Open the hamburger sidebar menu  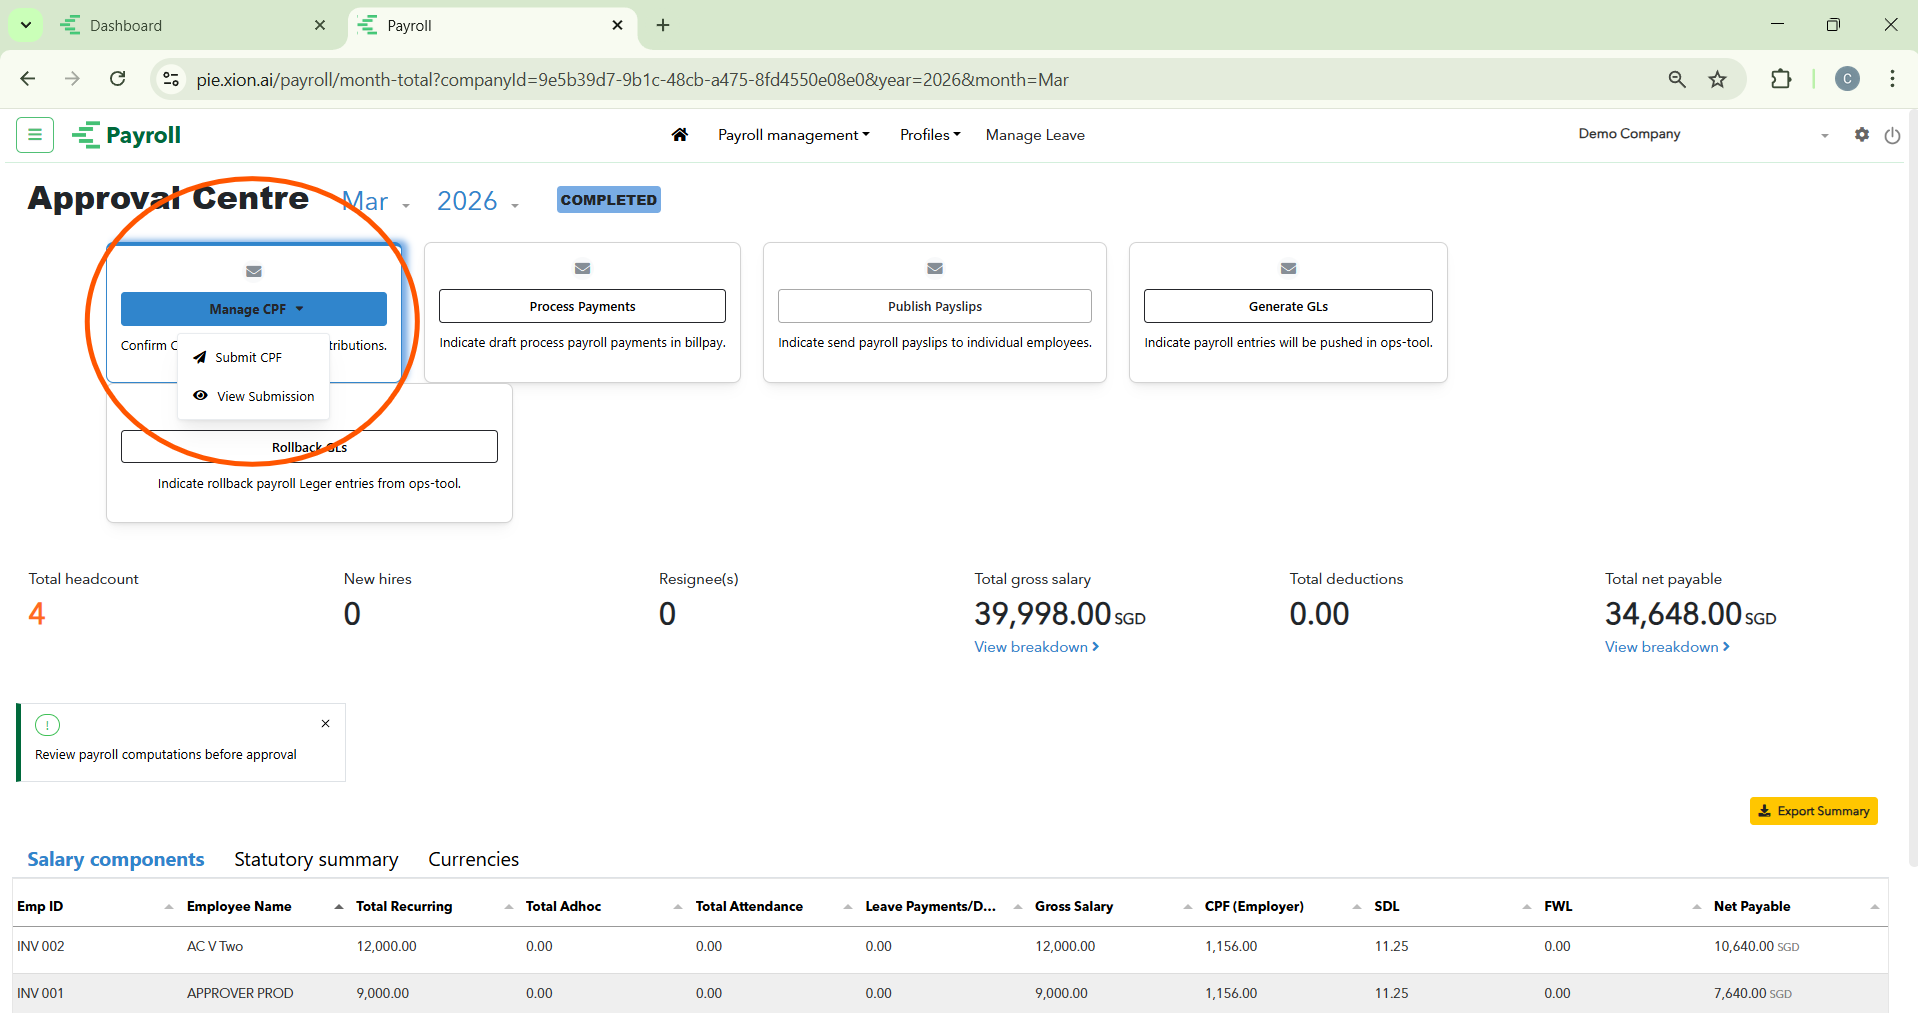coord(35,135)
